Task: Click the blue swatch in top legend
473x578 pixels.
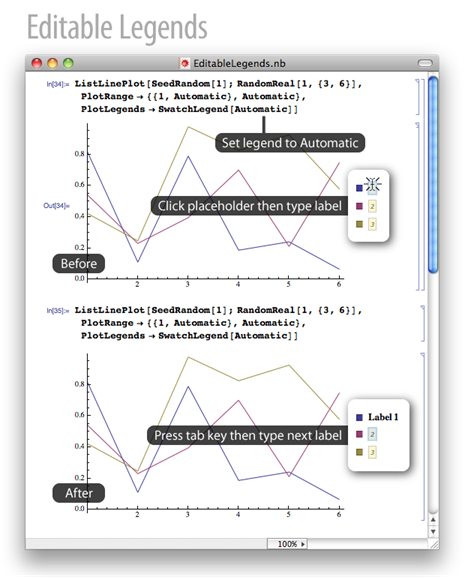Action: (359, 188)
